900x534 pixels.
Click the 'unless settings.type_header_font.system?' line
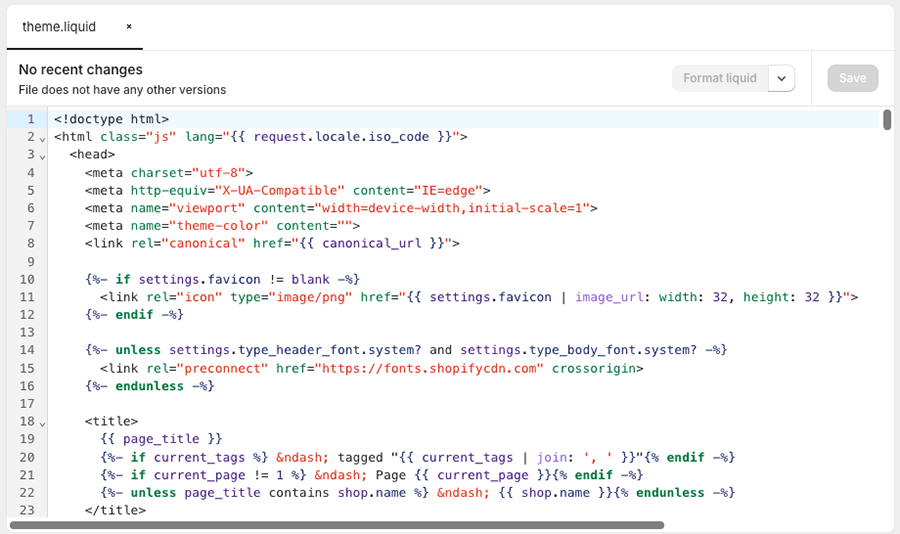point(406,350)
